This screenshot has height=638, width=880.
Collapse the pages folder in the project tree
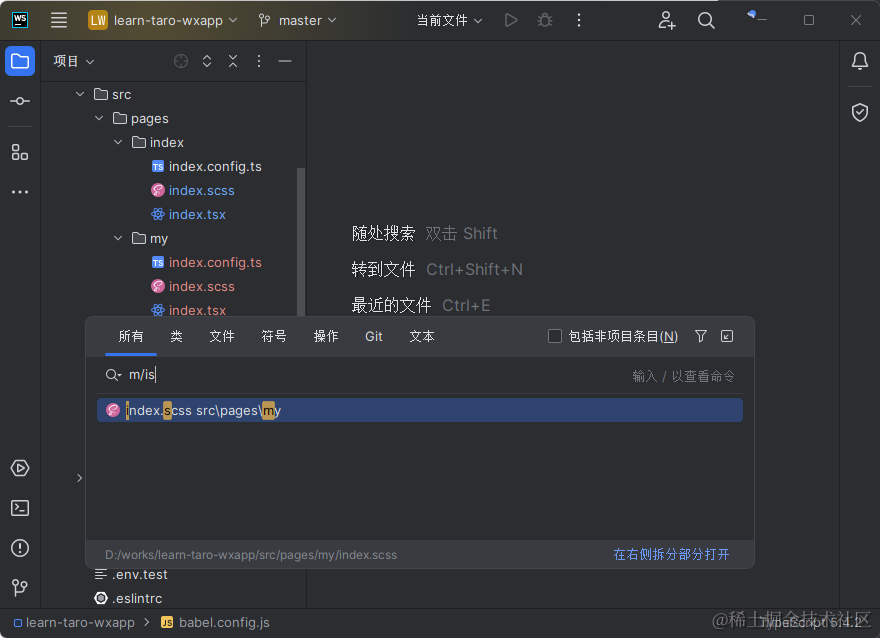(x=99, y=118)
